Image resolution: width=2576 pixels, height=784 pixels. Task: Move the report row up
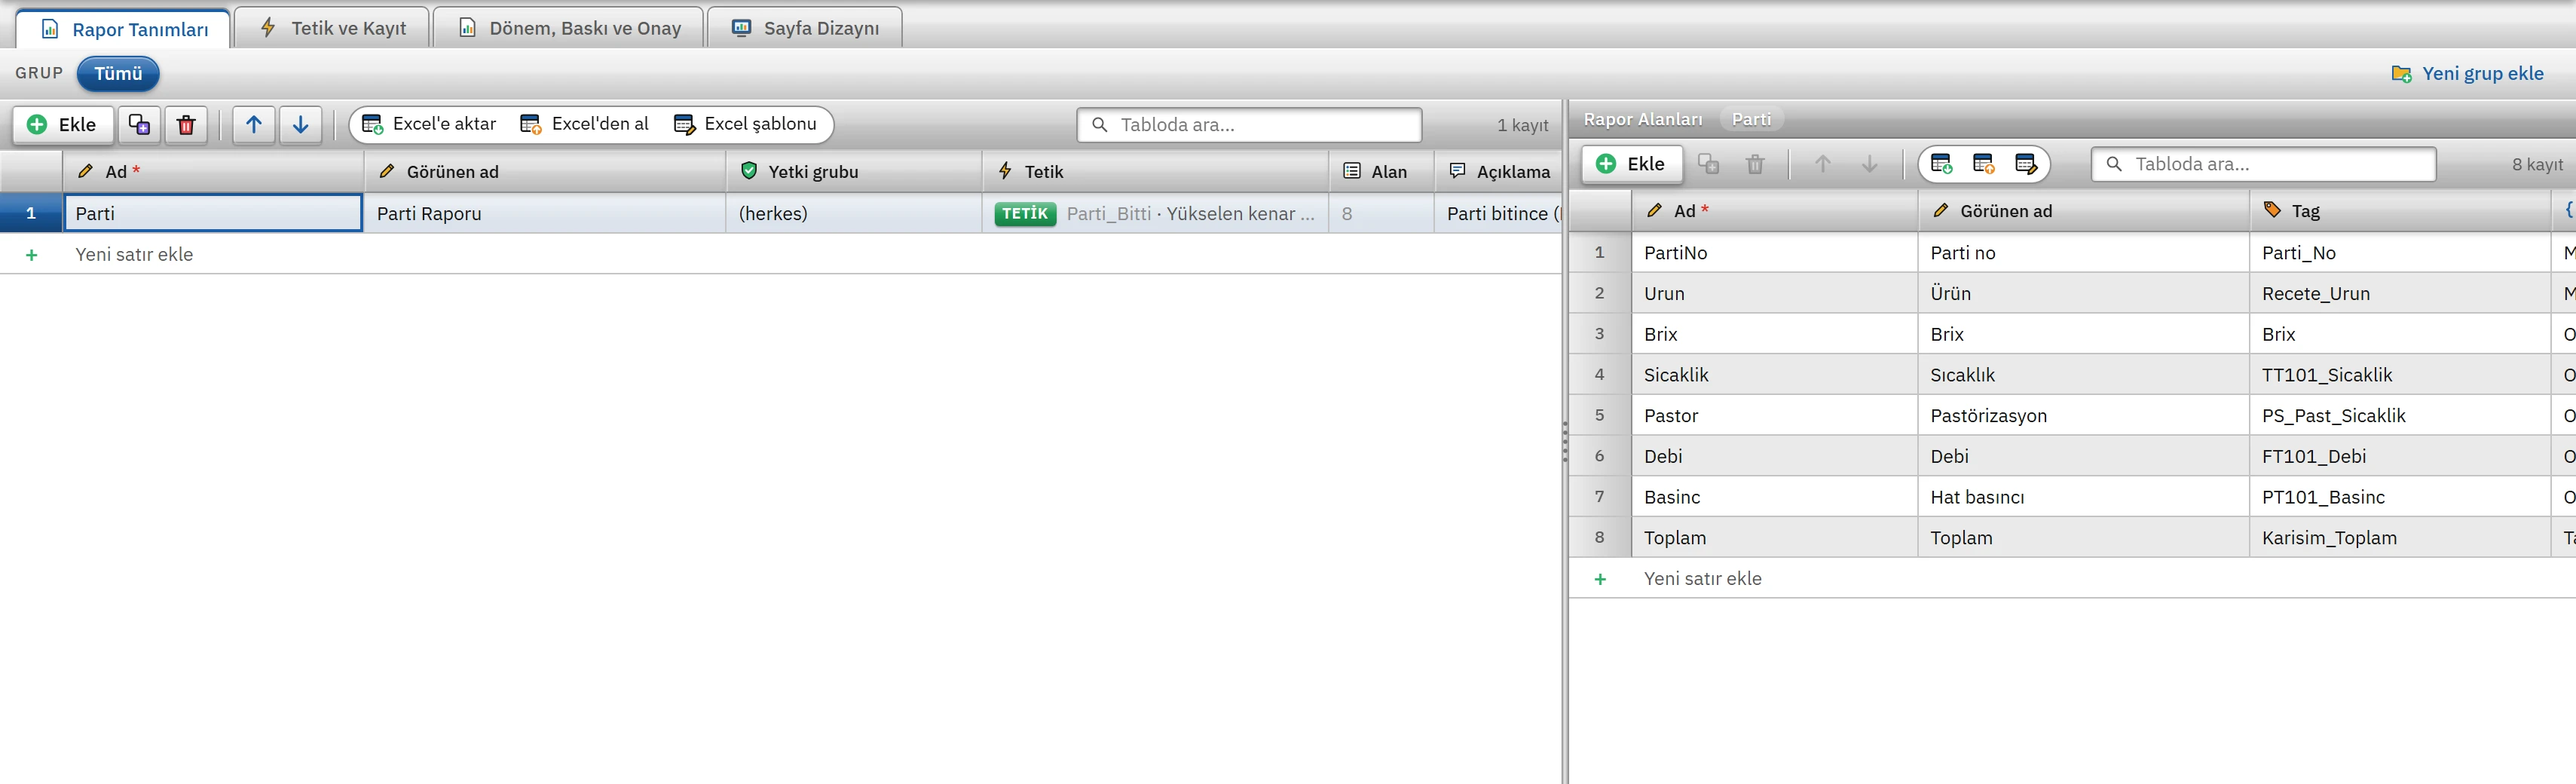pos(254,125)
